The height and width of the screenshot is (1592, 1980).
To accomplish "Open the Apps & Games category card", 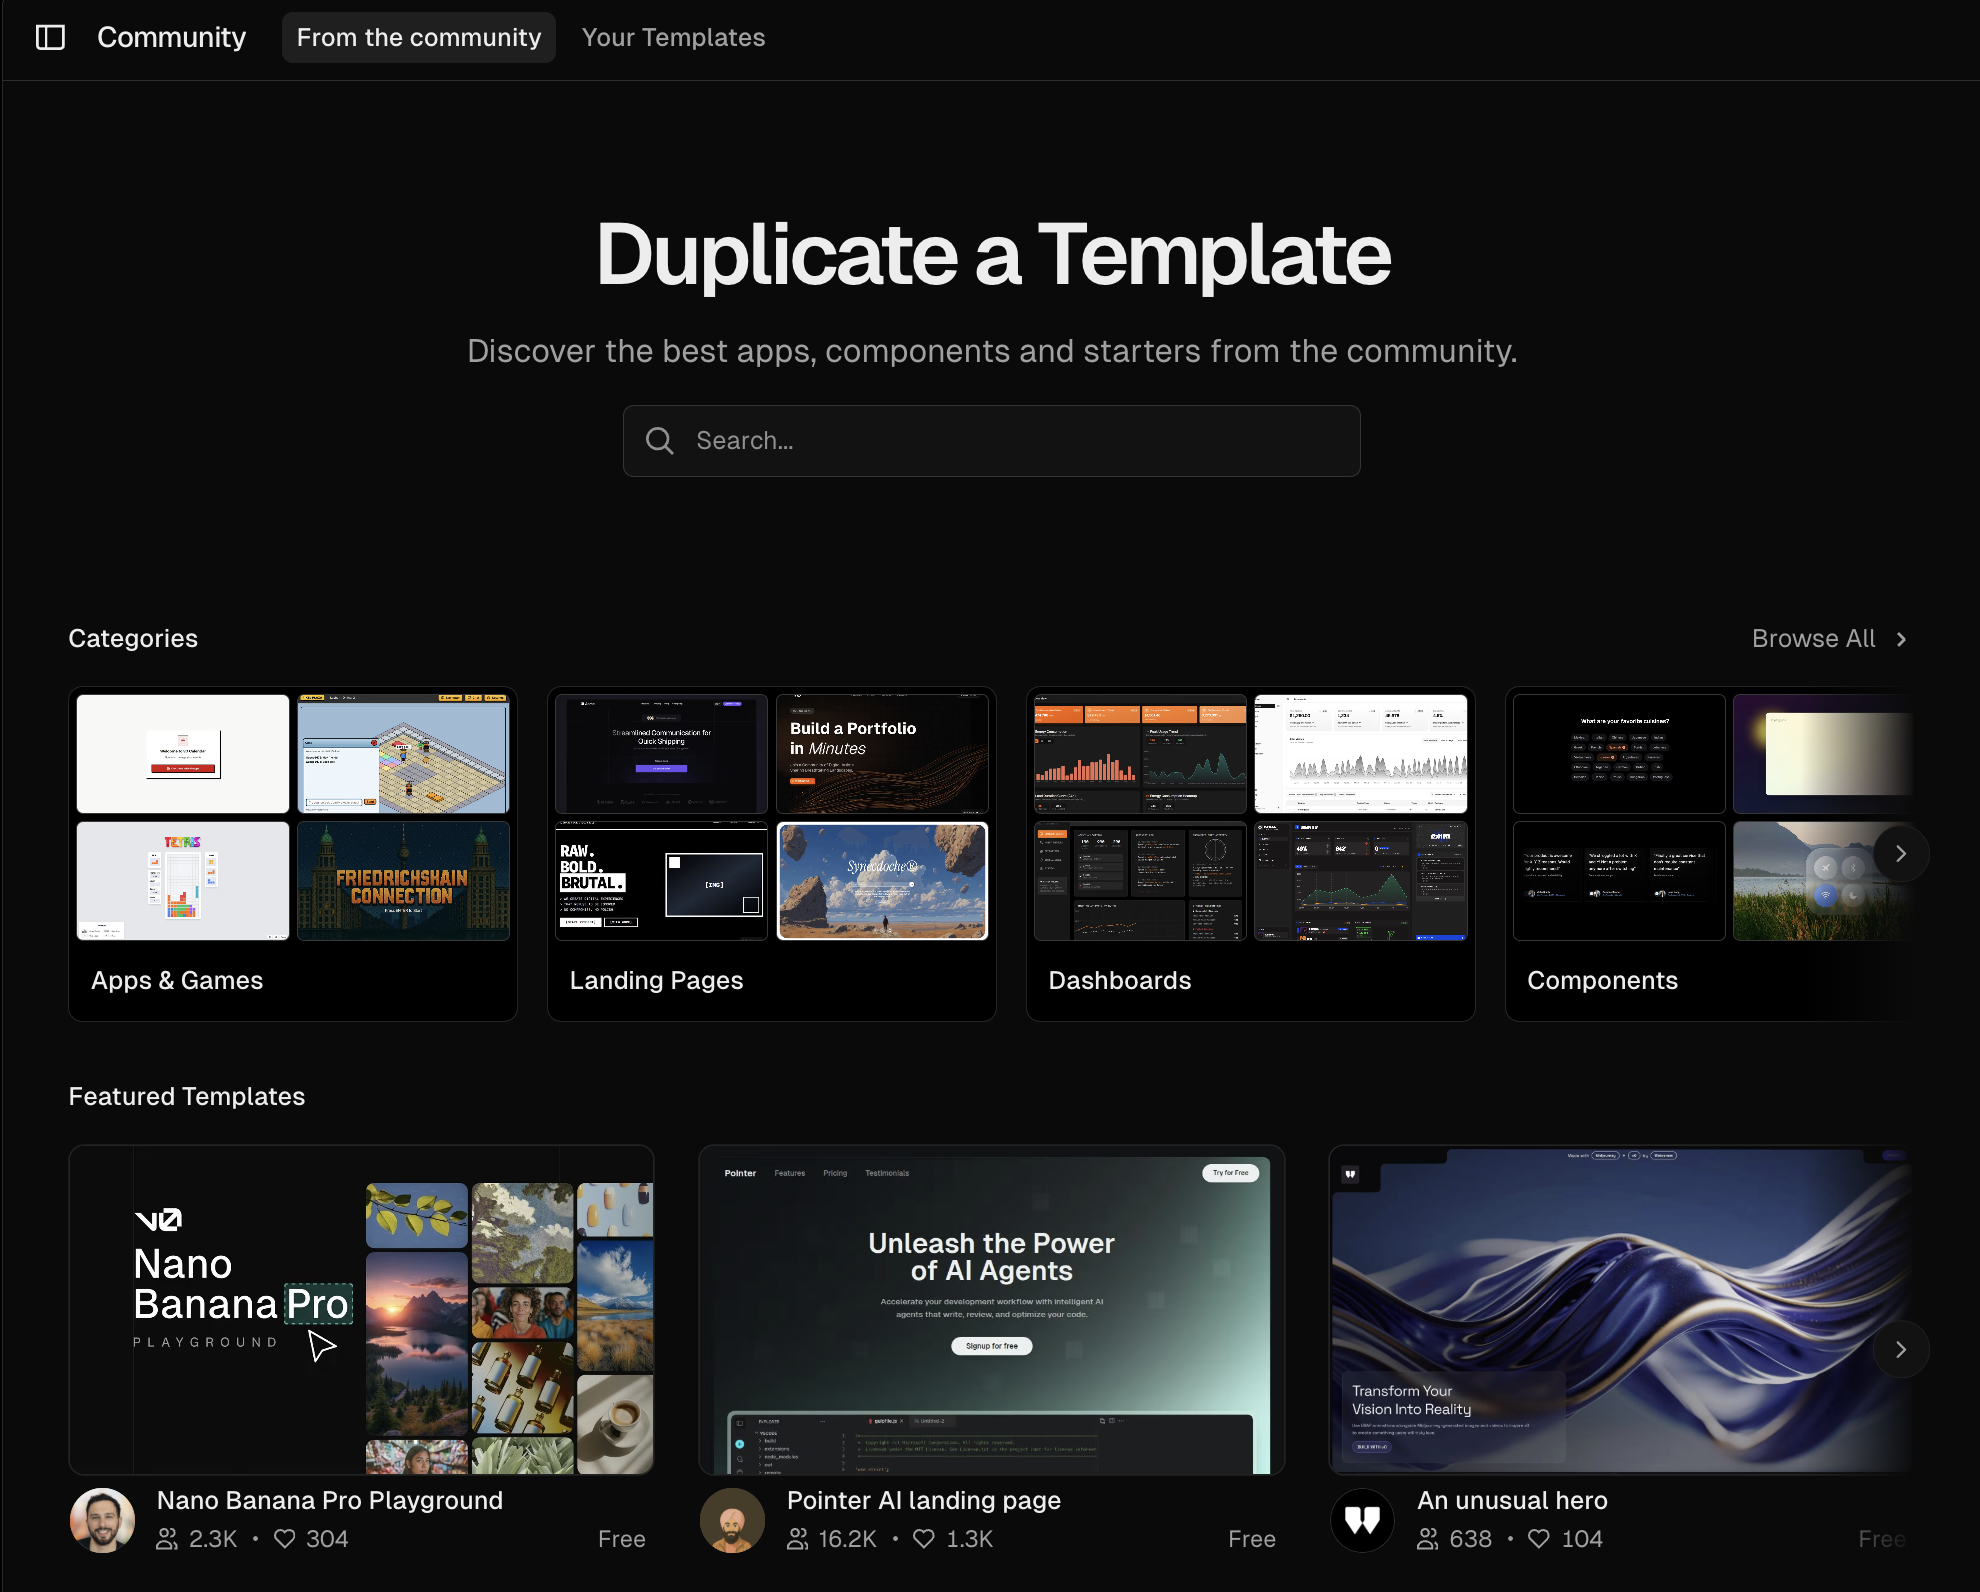I will click(293, 853).
